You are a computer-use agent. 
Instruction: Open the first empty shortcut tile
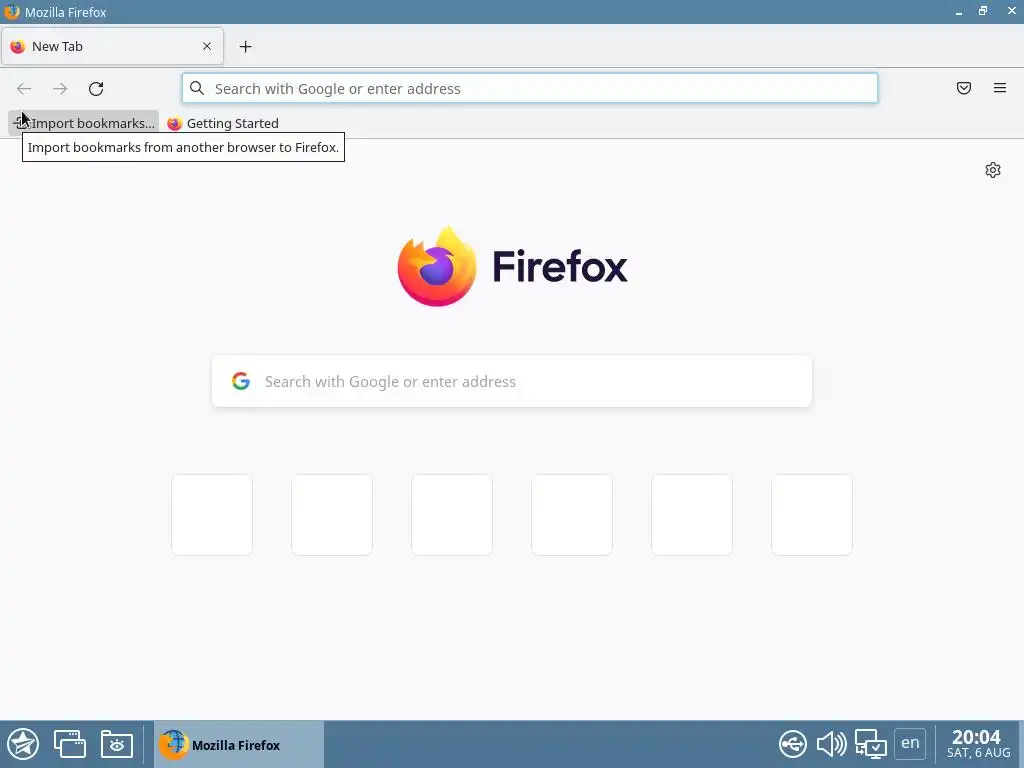pos(212,515)
